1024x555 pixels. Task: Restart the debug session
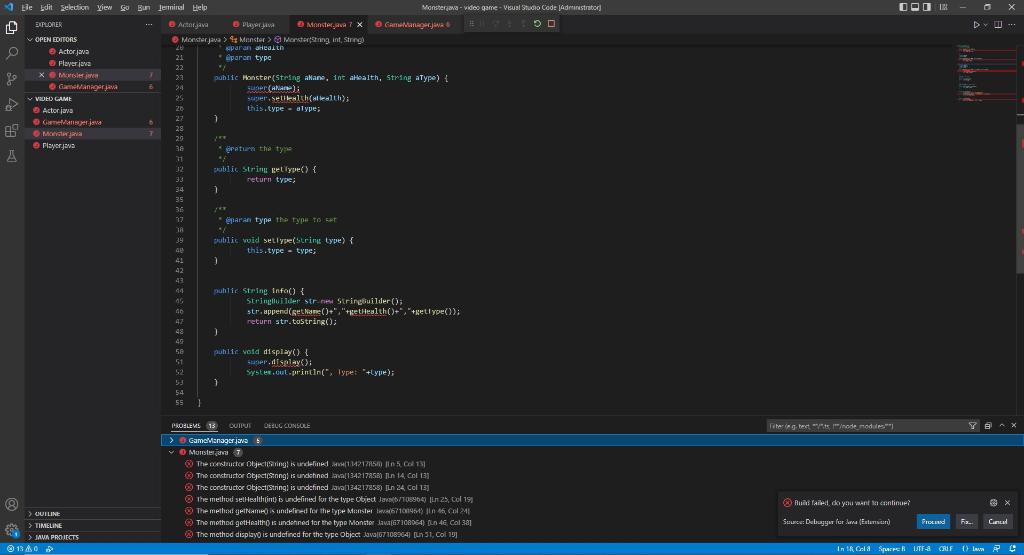click(x=537, y=23)
